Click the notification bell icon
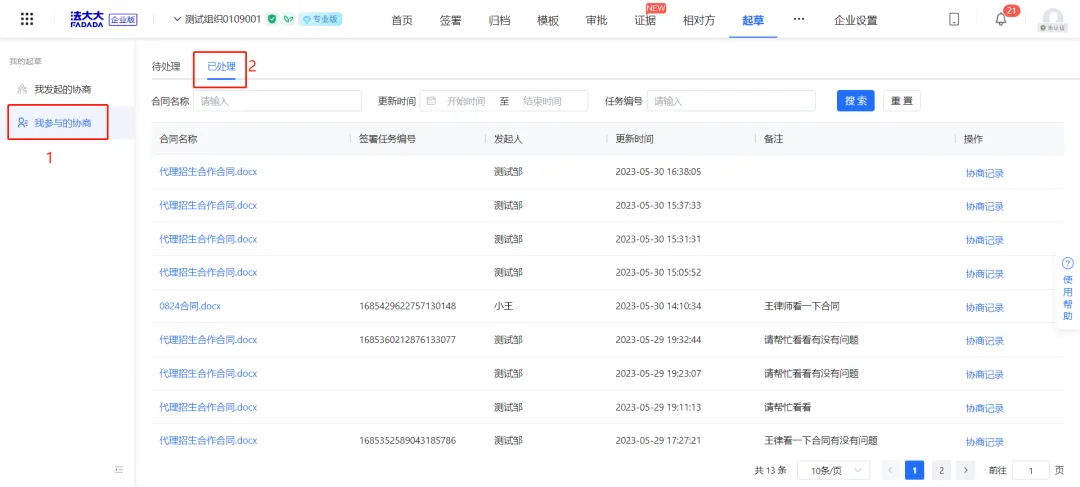This screenshot has height=487, width=1080. (1000, 20)
